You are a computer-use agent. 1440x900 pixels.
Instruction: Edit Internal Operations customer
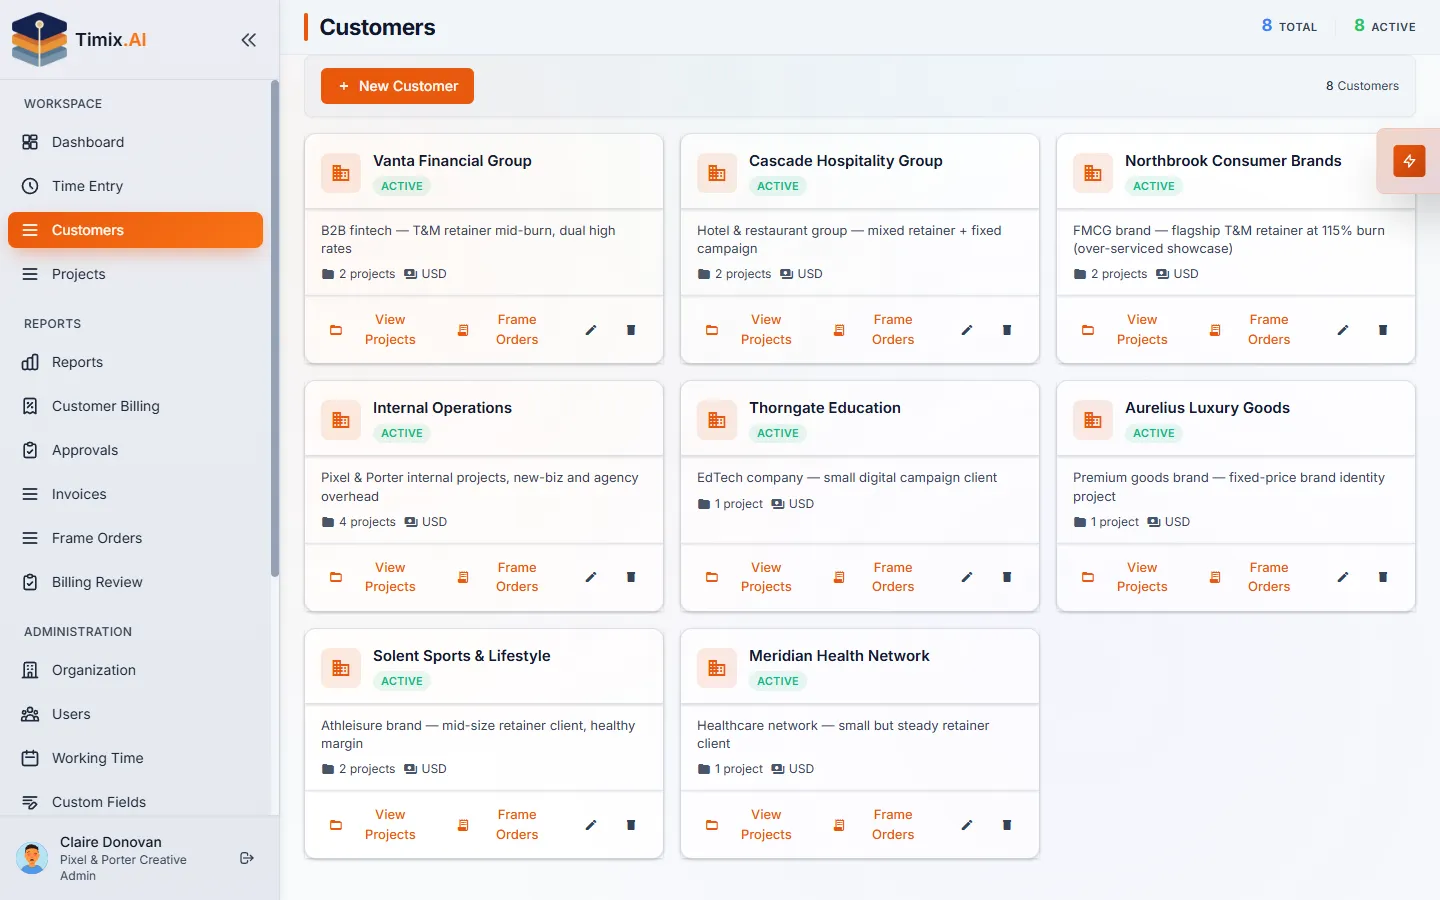pos(591,577)
